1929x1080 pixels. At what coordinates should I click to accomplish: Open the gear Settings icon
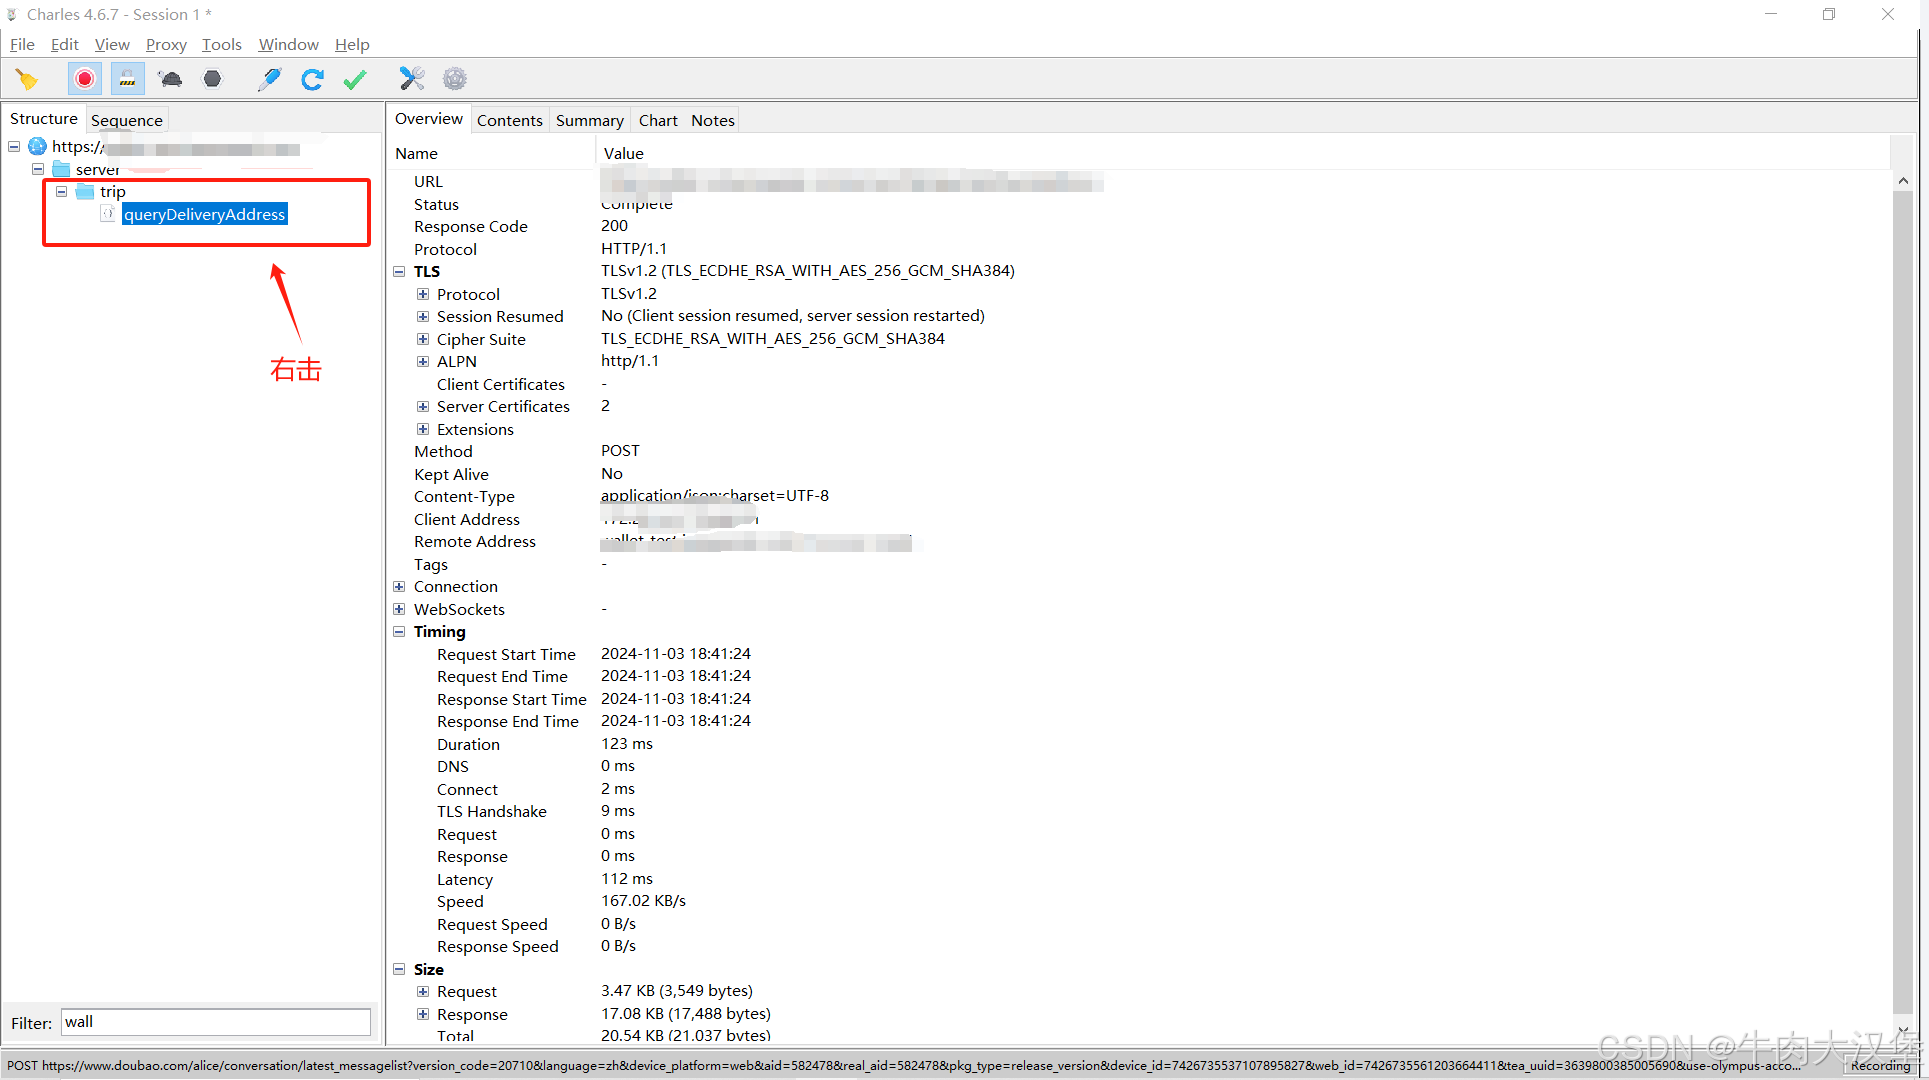(x=455, y=79)
